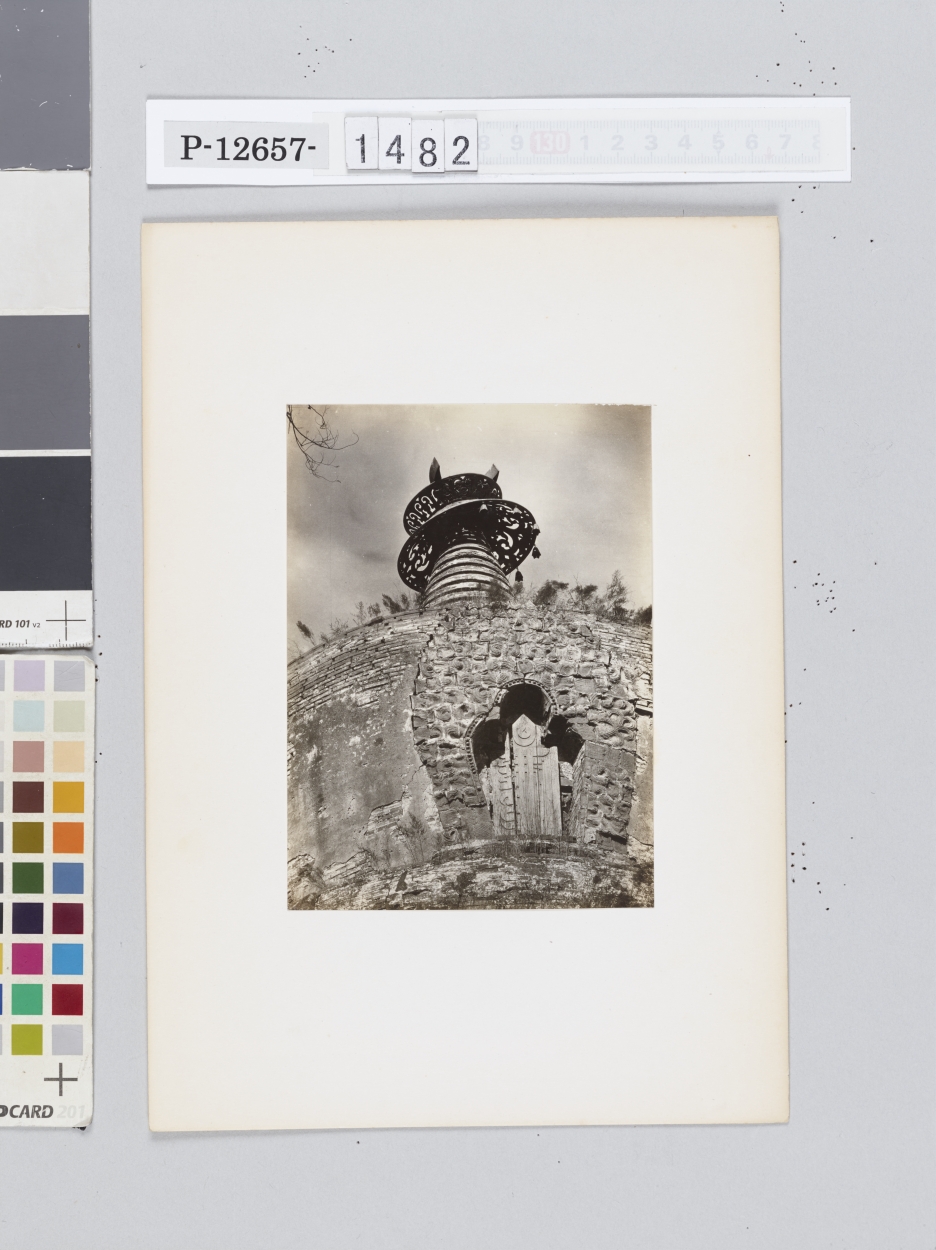This screenshot has width=936, height=1250.
Task: Select the dark green color swatch
Action: pos(28,878)
